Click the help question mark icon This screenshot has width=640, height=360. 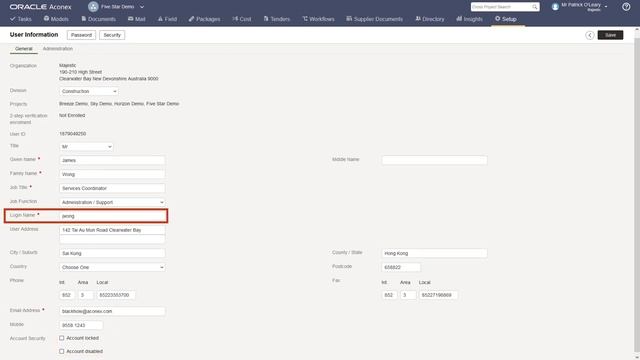(x=626, y=7)
